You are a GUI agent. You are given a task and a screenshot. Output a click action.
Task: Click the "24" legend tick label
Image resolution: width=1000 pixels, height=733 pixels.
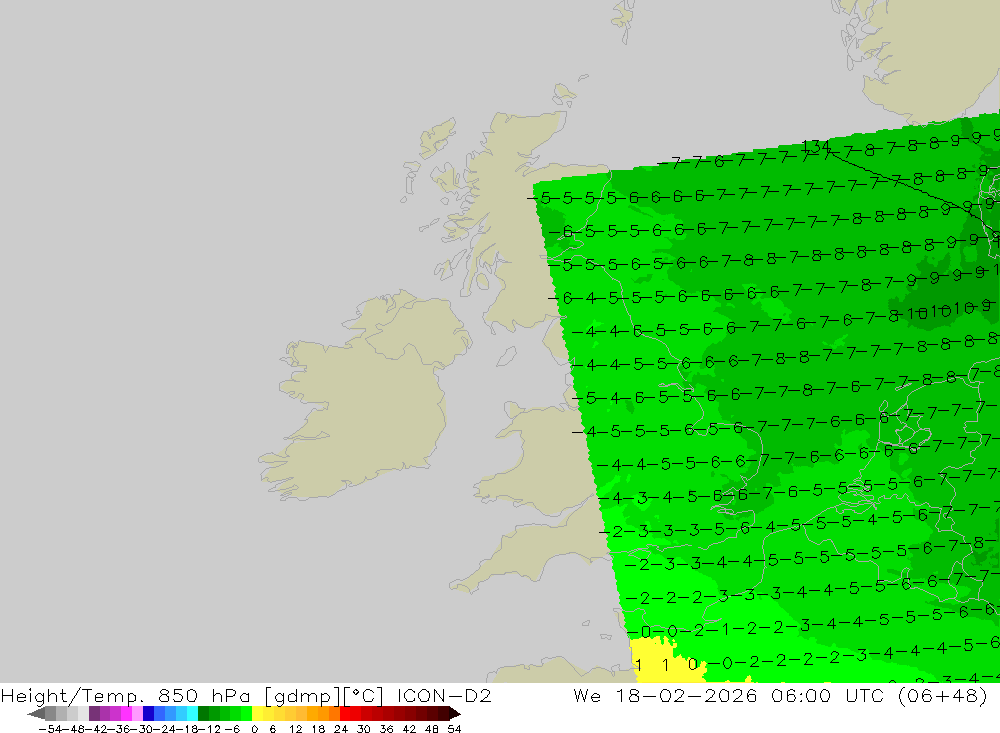pyautogui.click(x=341, y=729)
